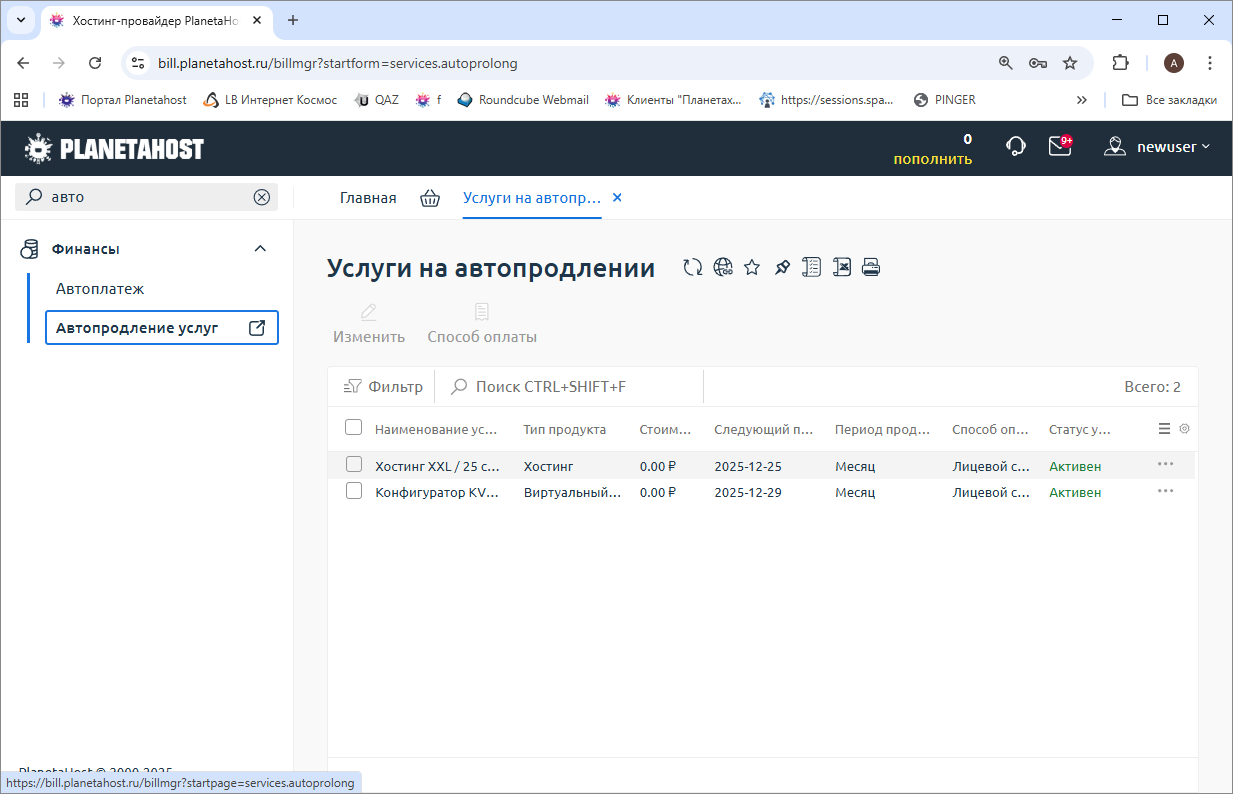
Task: Open the Фильтр button
Action: pos(383,387)
